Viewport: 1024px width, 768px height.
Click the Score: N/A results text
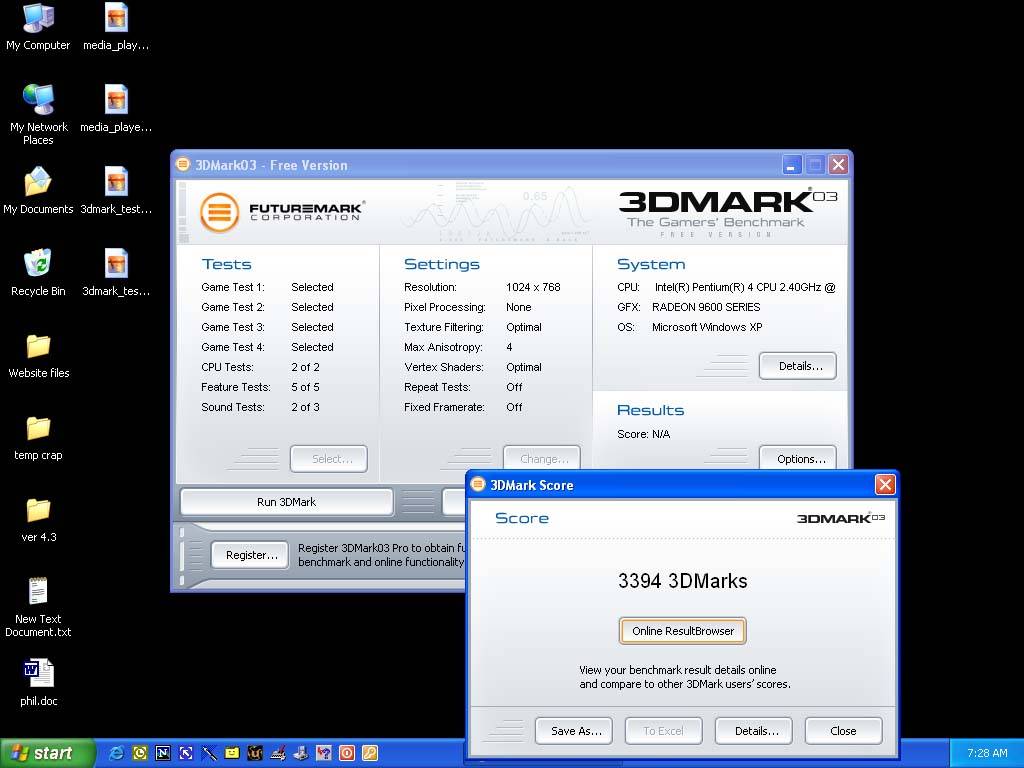[643, 434]
